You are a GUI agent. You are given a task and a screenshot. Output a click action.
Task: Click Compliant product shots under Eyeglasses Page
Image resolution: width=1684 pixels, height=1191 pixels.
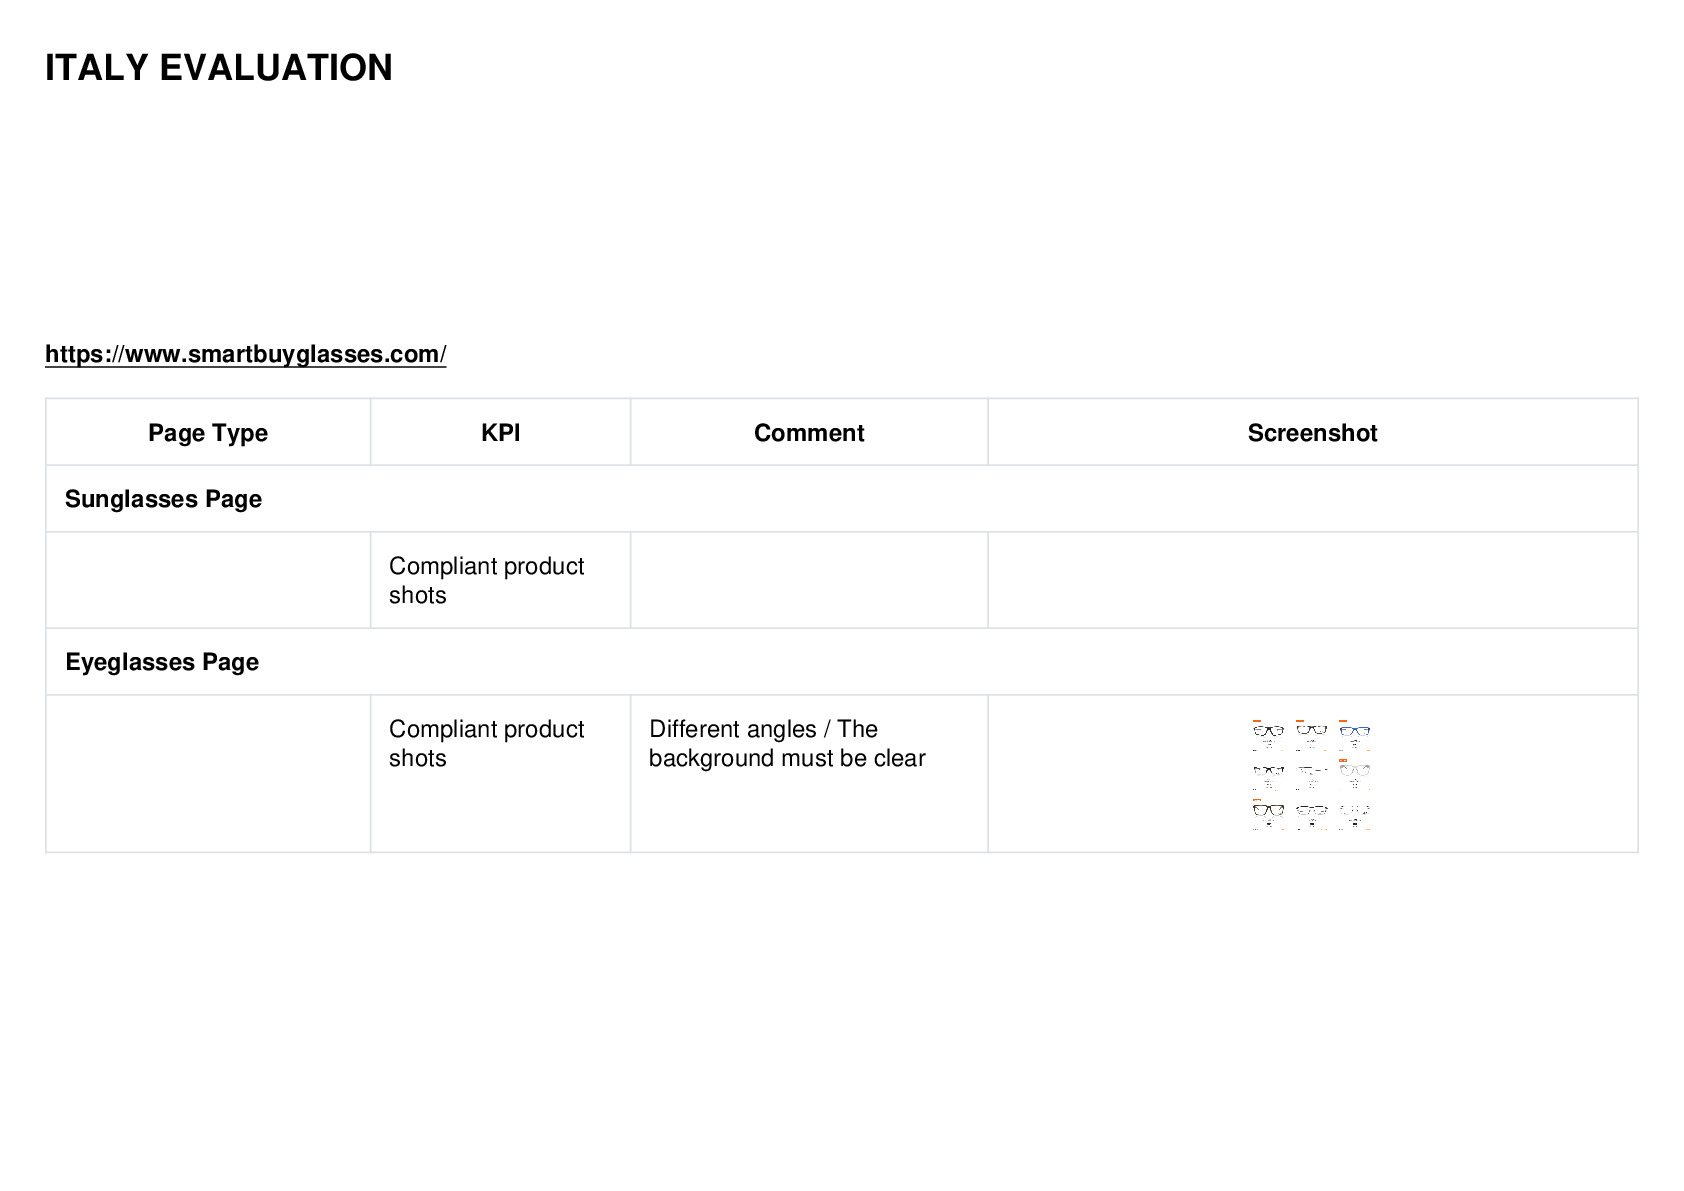[x=487, y=743]
